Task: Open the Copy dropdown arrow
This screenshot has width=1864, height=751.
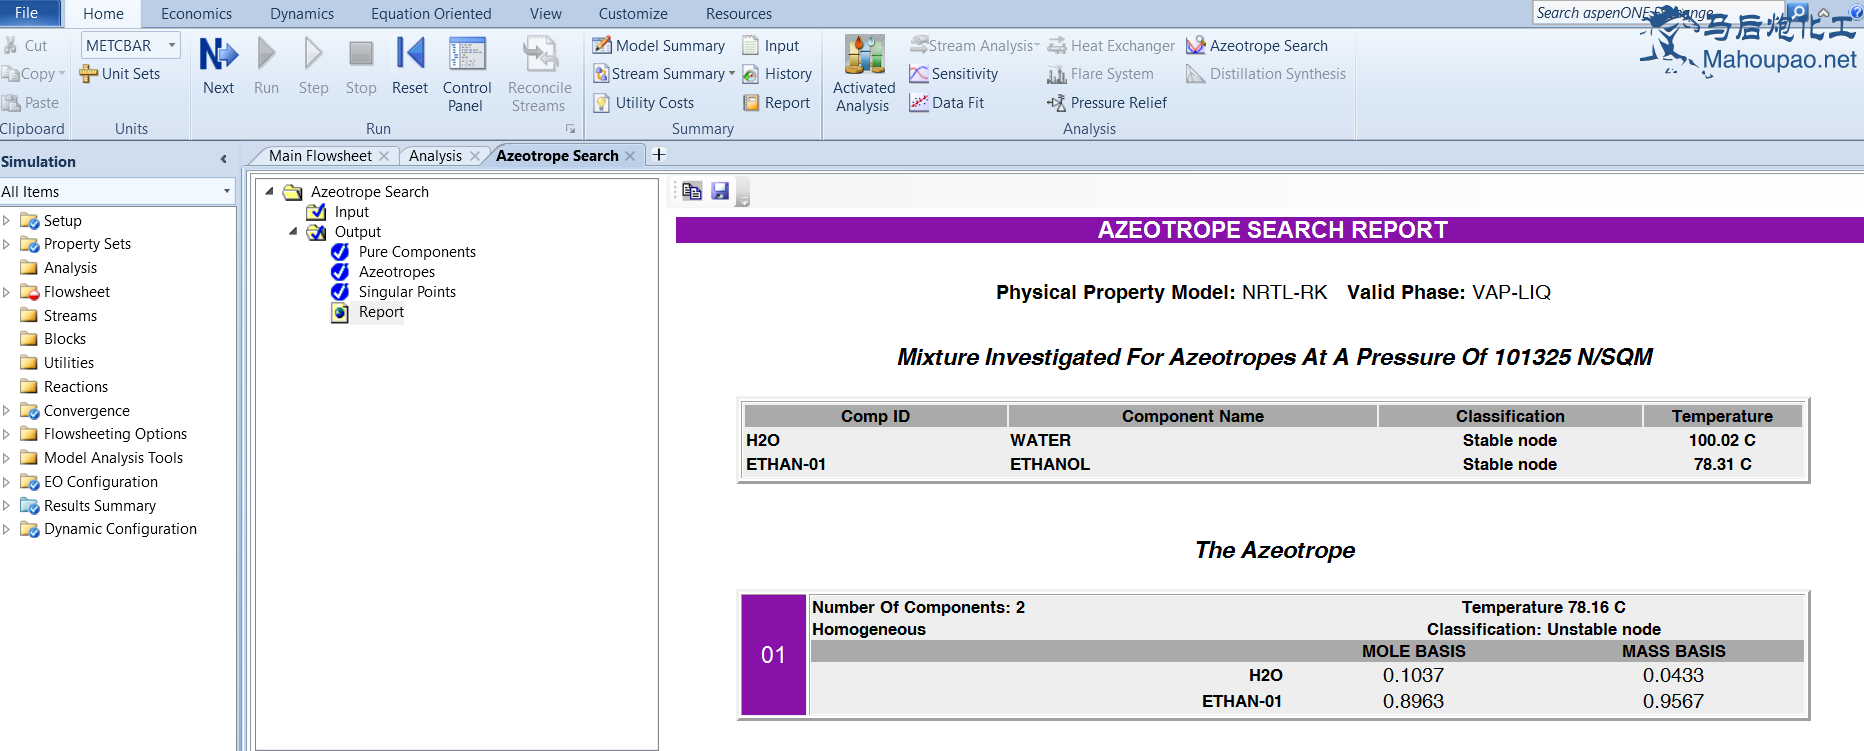Action: (x=62, y=74)
